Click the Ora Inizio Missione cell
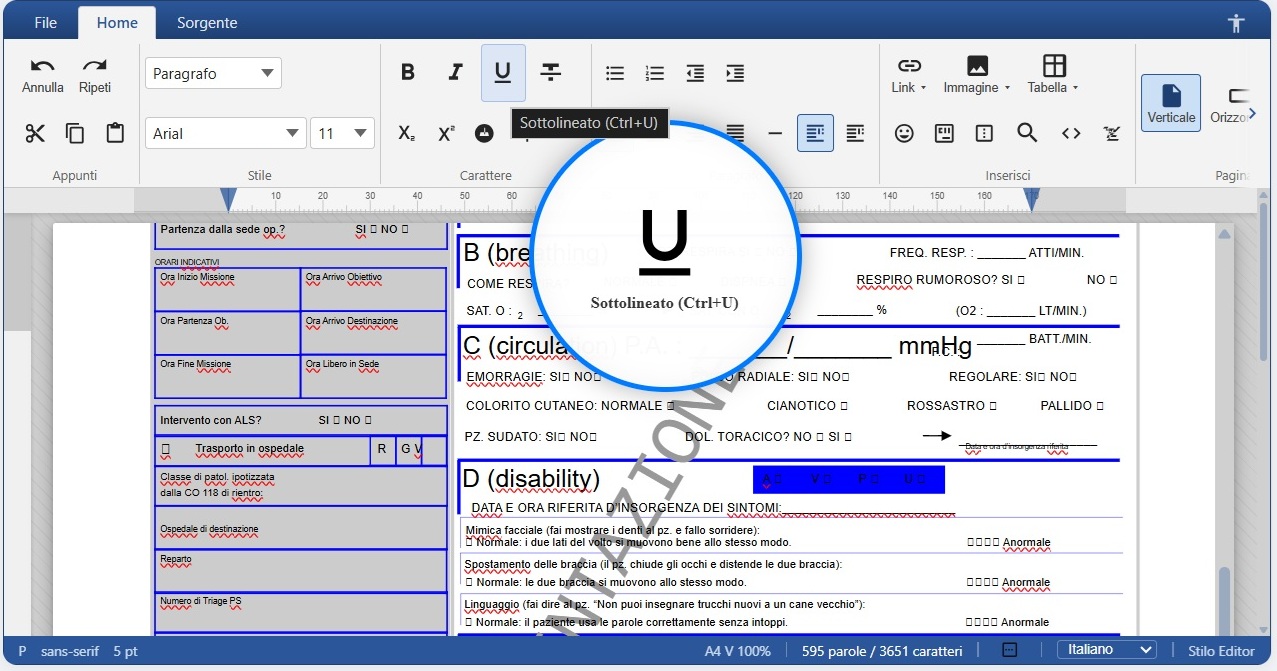The height and width of the screenshot is (671, 1277). pyautogui.click(x=227, y=289)
